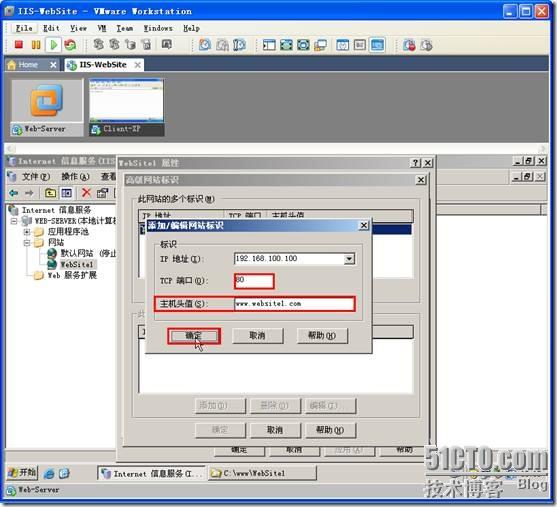Click the Take Snapshot clock icon
This screenshot has width=557, height=507.
tap(205, 45)
